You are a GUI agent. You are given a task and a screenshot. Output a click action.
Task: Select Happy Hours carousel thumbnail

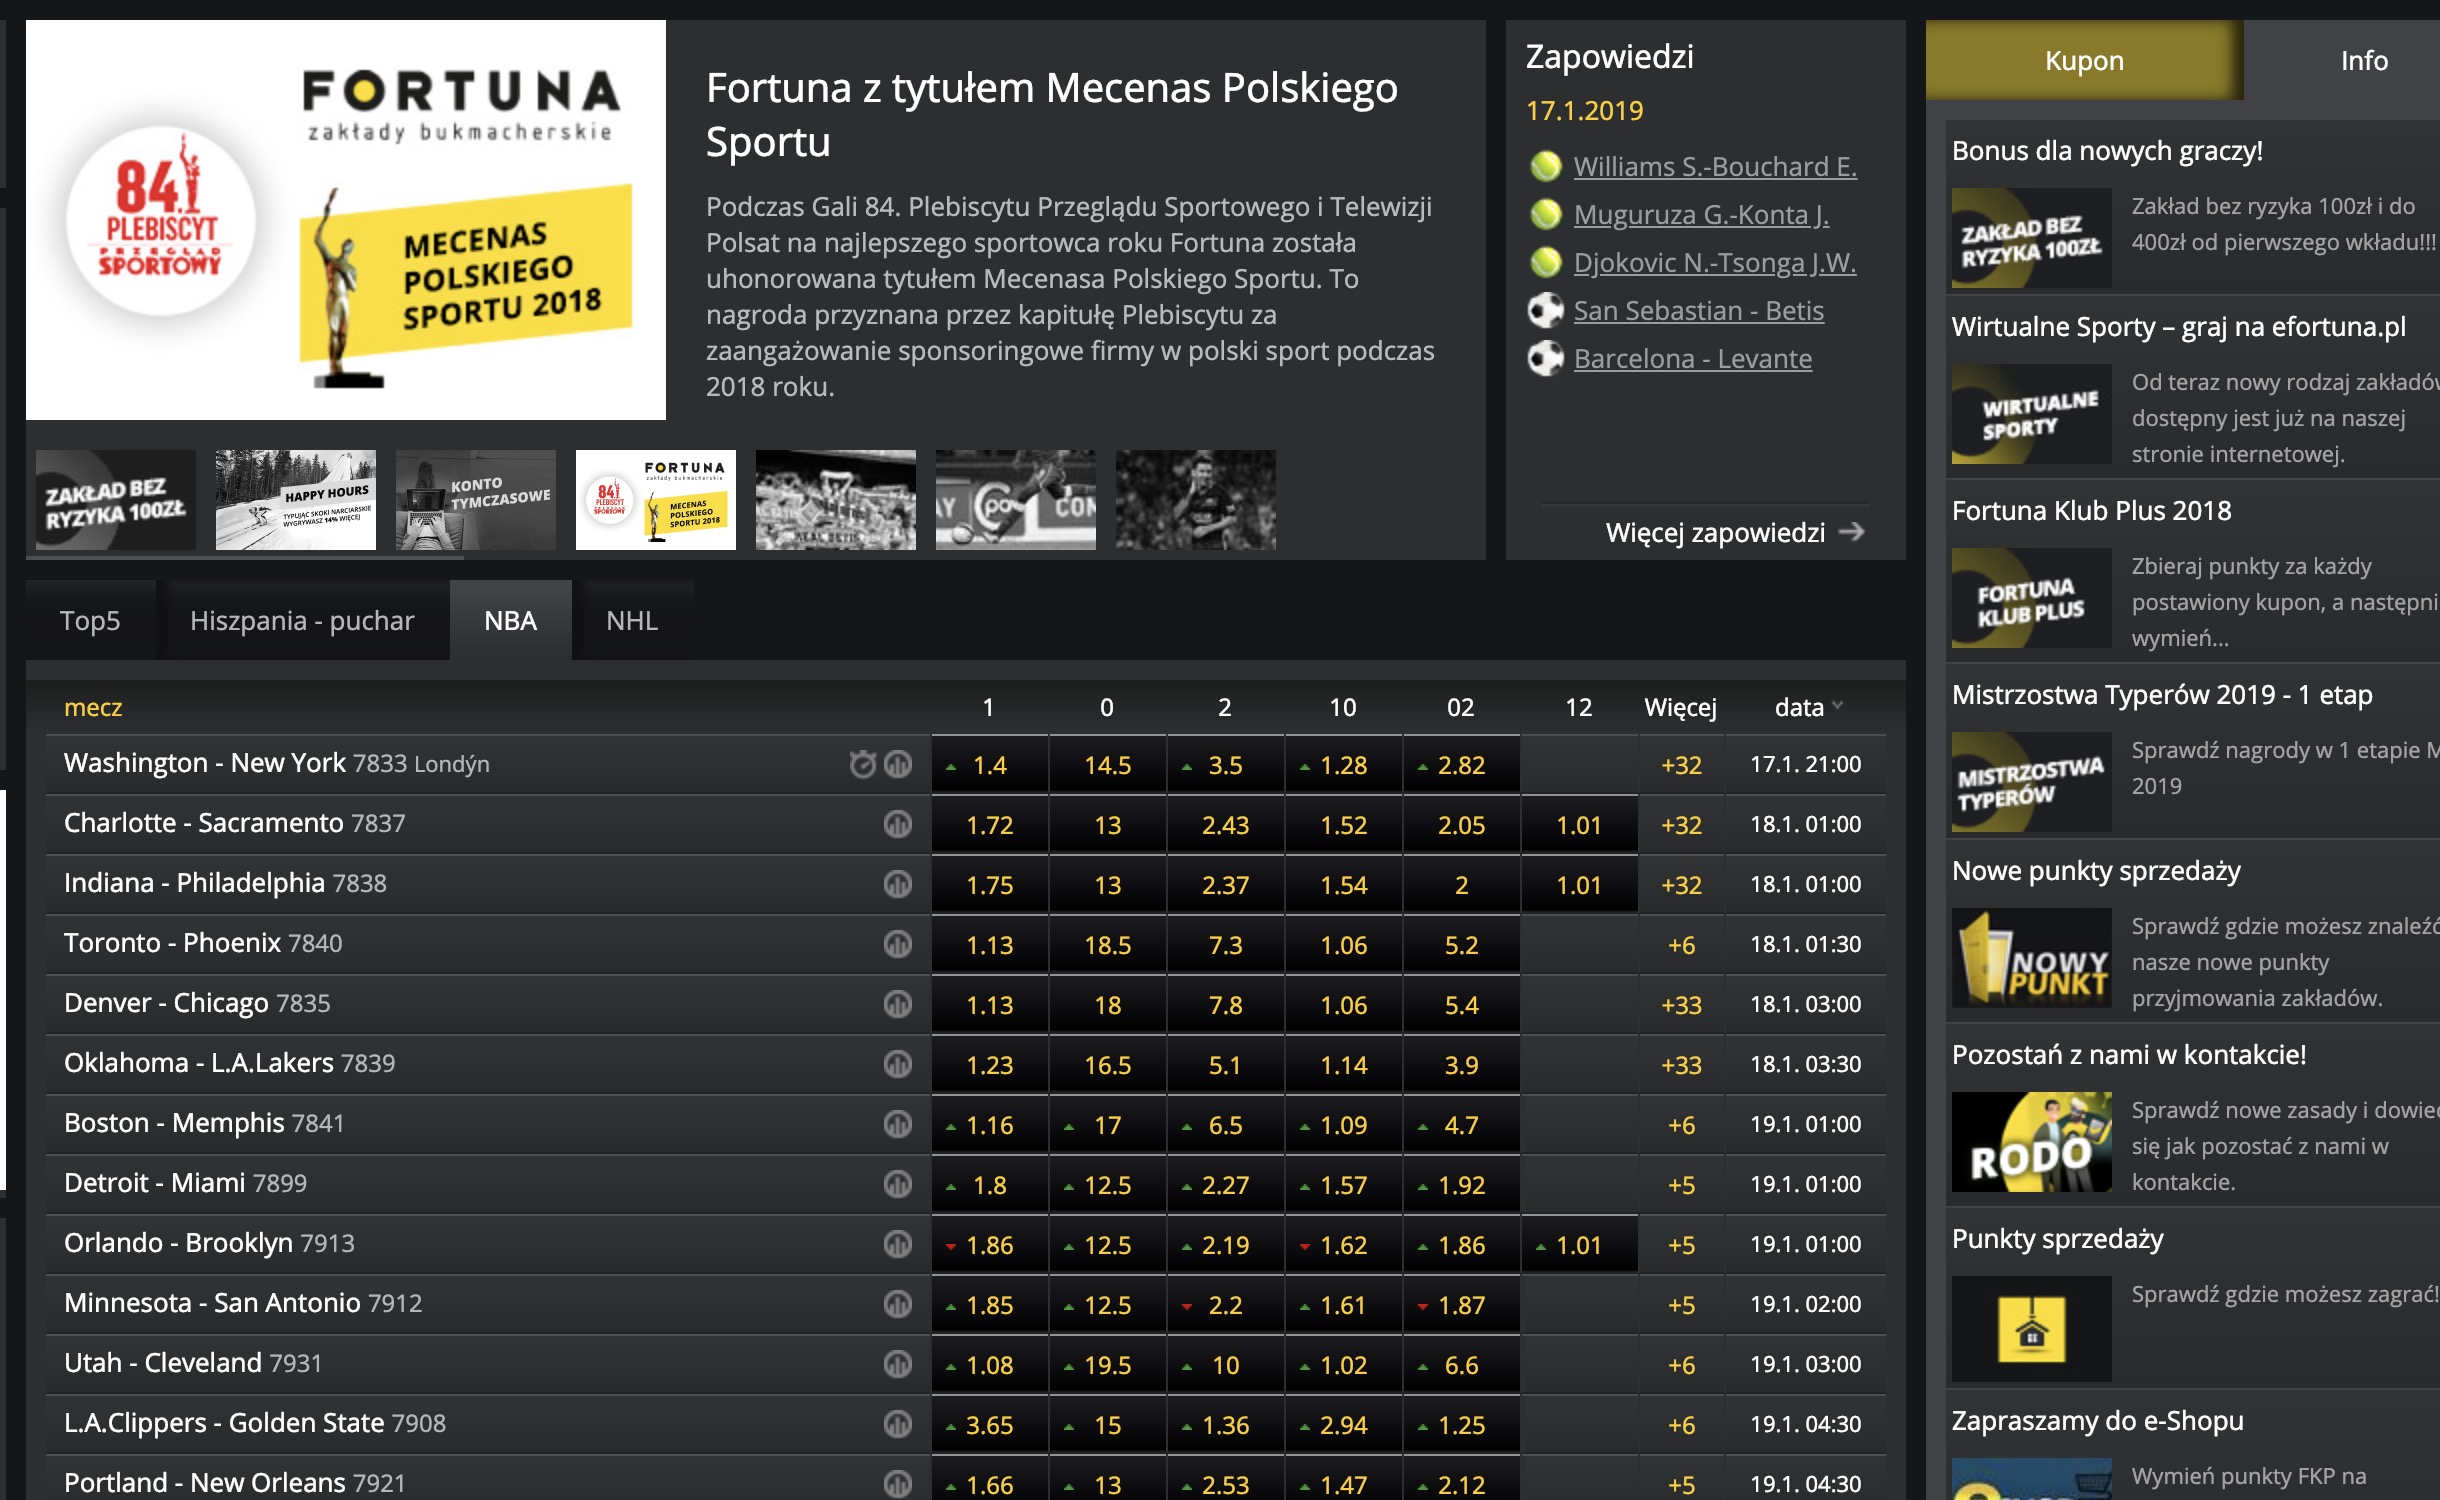[x=296, y=500]
